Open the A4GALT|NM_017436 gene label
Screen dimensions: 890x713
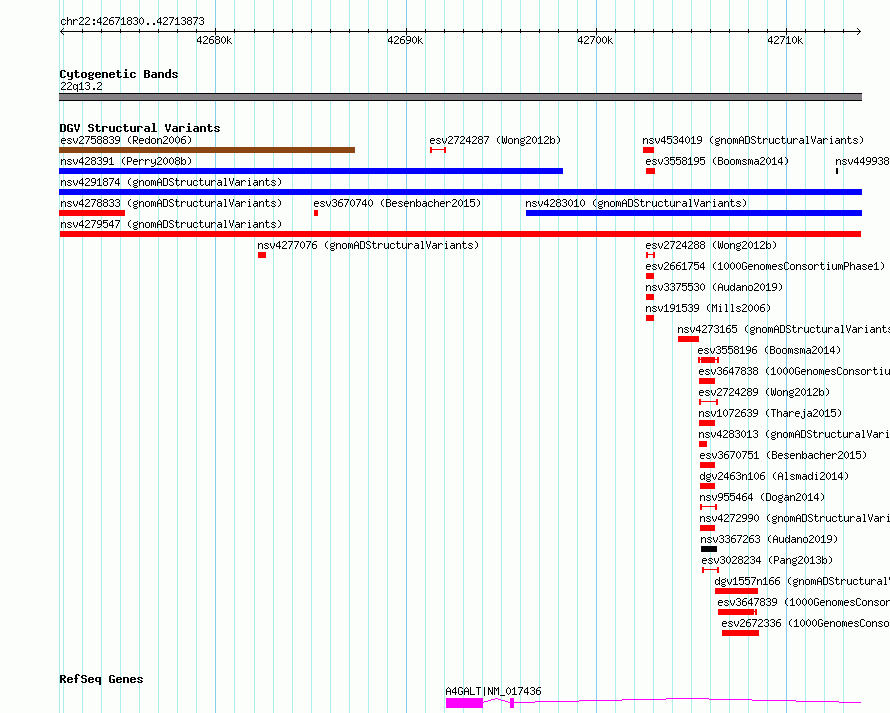[x=493, y=691]
